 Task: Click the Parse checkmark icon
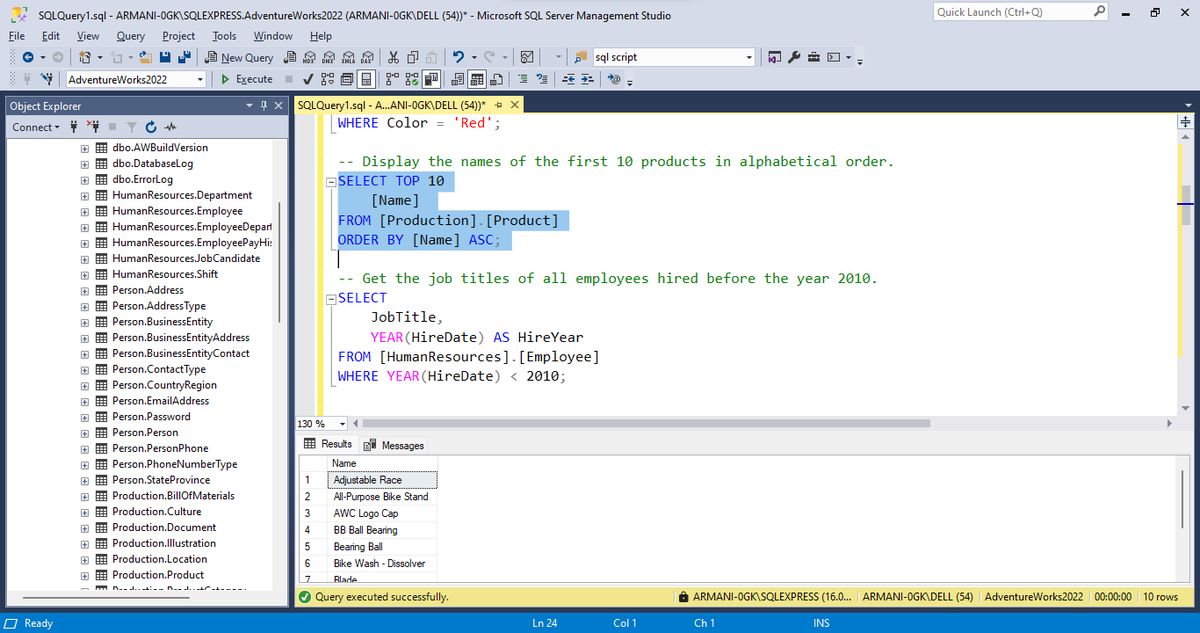coord(308,79)
